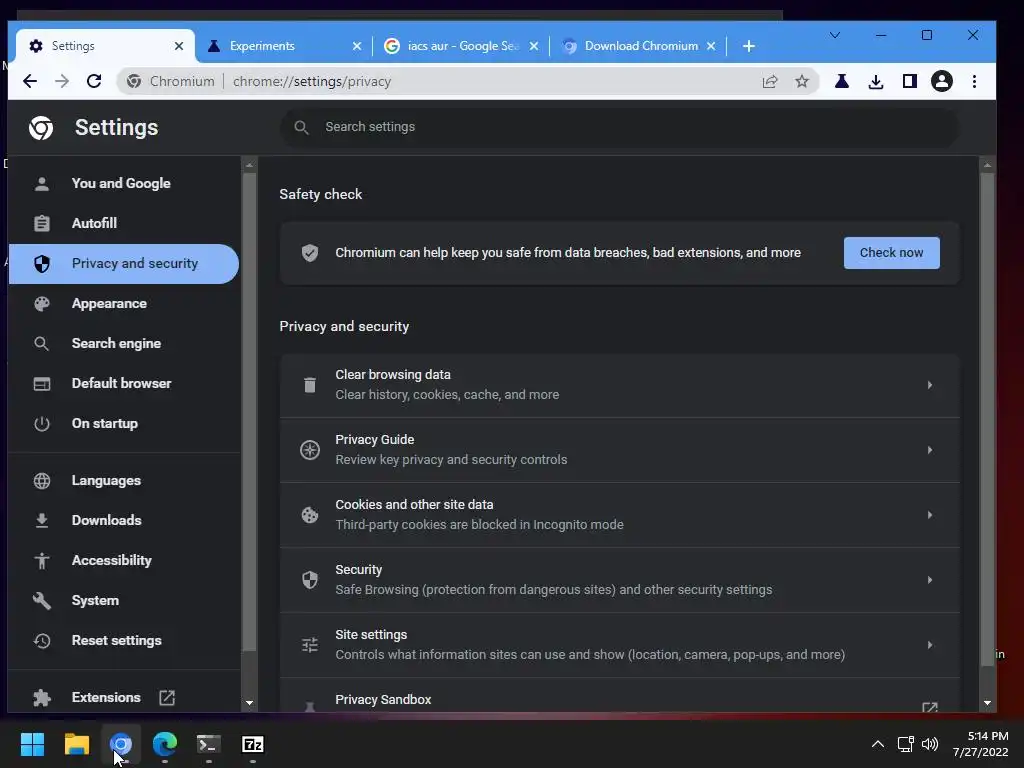
Task: Open the volume control in tray
Action: [930, 744]
